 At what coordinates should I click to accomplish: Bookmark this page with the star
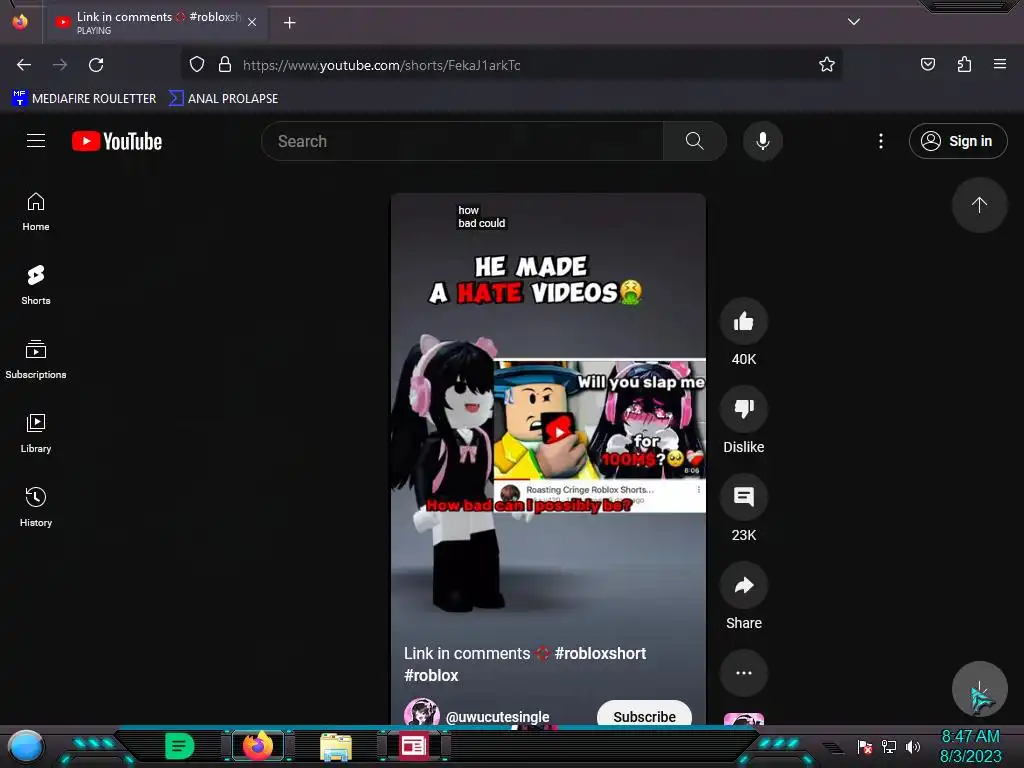pyautogui.click(x=827, y=64)
